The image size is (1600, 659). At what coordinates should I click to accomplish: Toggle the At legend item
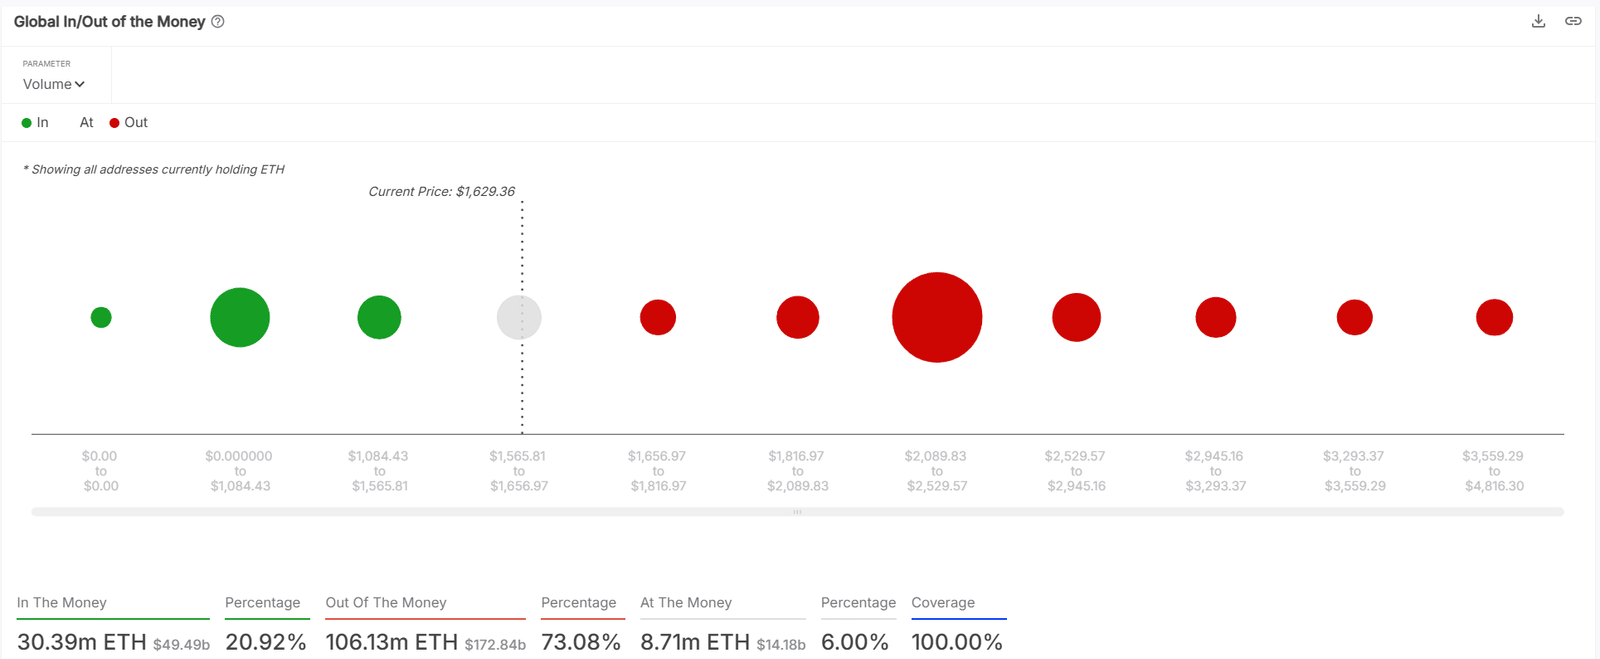[86, 123]
